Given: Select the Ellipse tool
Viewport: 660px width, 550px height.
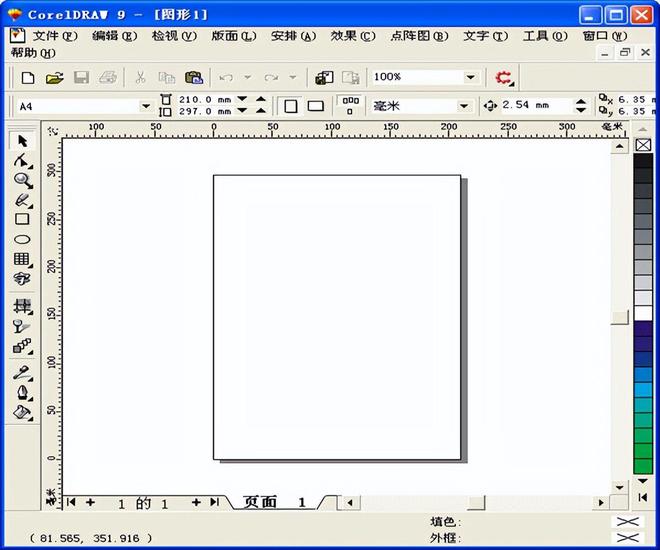Looking at the screenshot, I should pyautogui.click(x=22, y=240).
